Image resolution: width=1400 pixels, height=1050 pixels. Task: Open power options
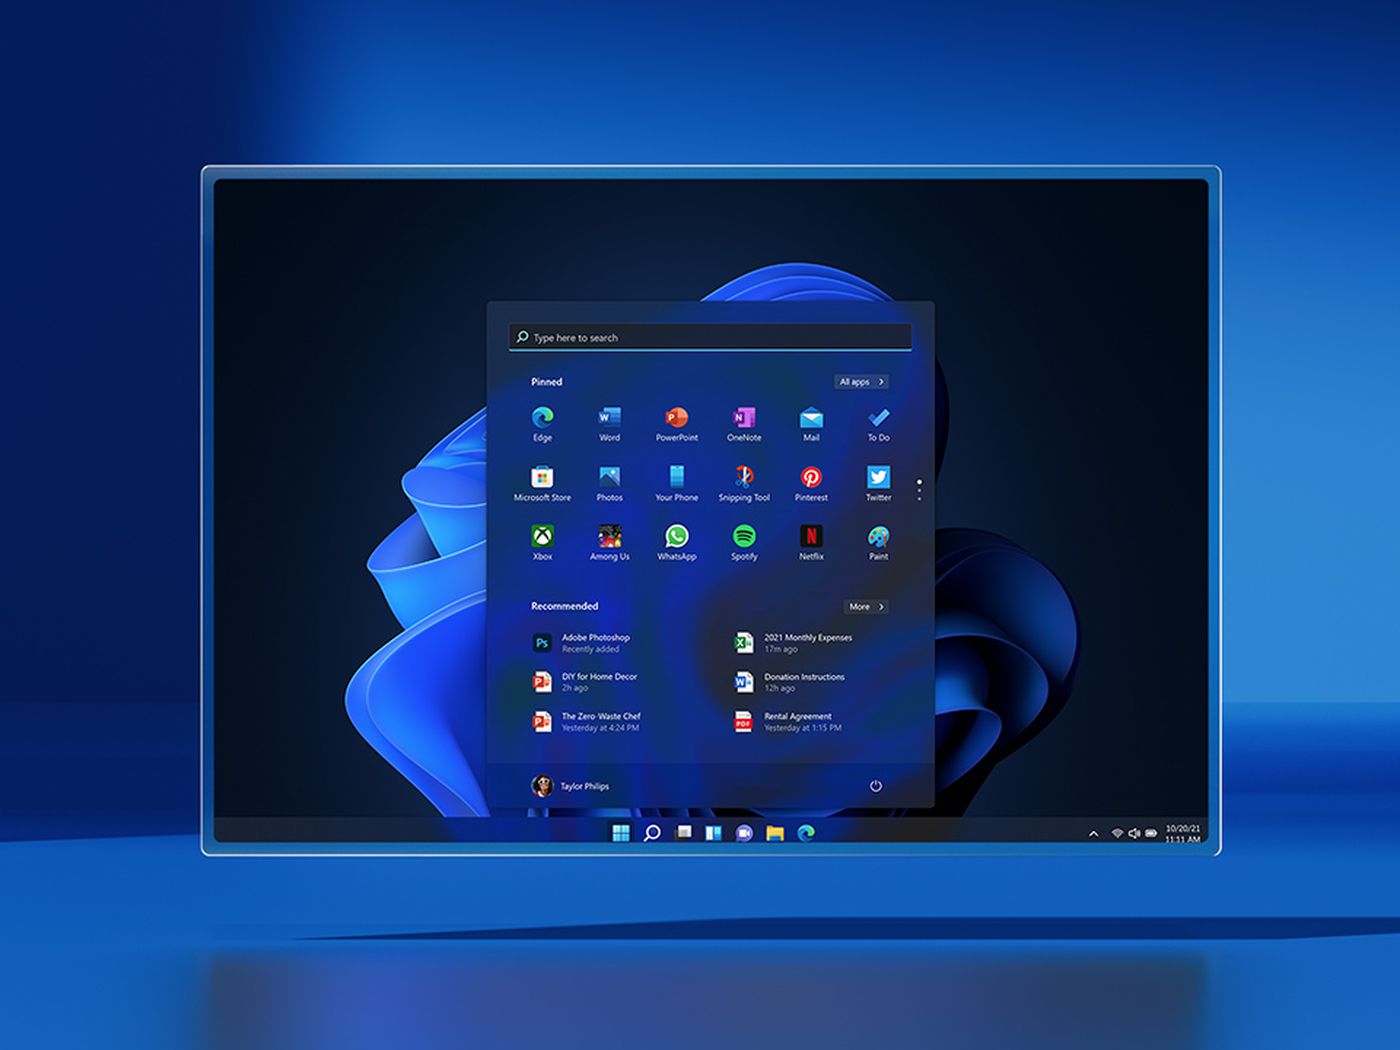pos(876,786)
